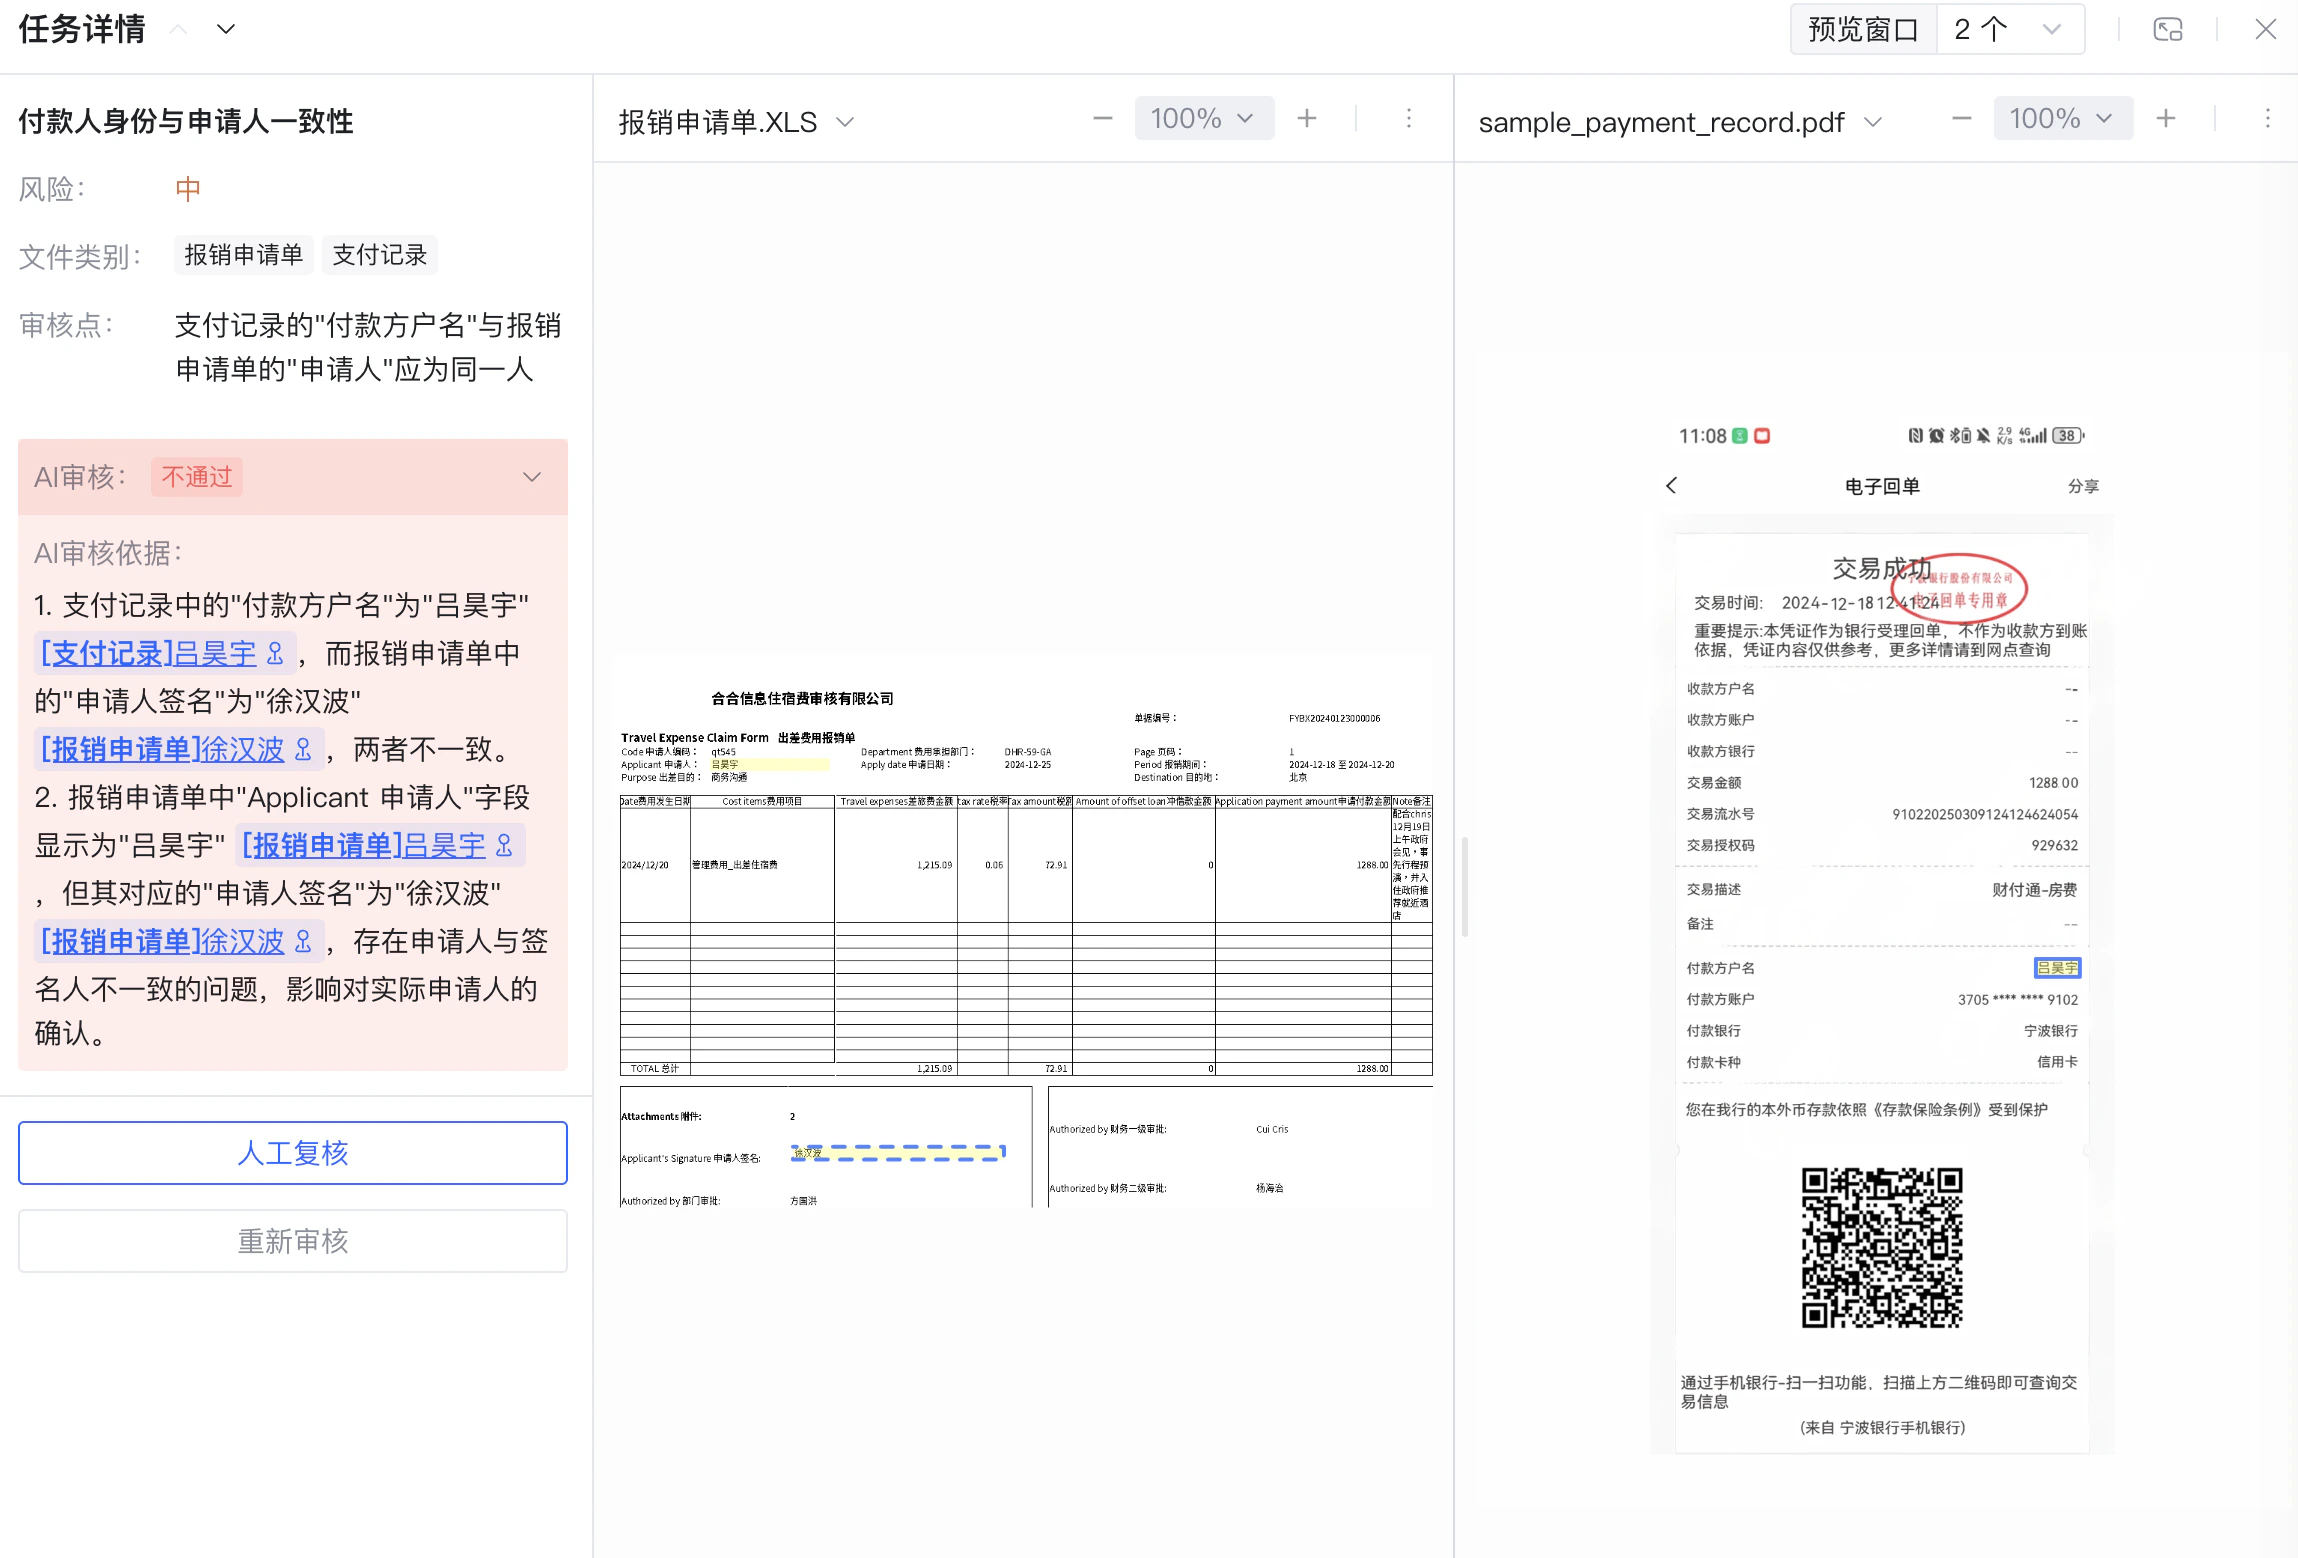The height and width of the screenshot is (1558, 2298).
Task: Collapse the AI审核 不通过 section
Action: (x=531, y=477)
